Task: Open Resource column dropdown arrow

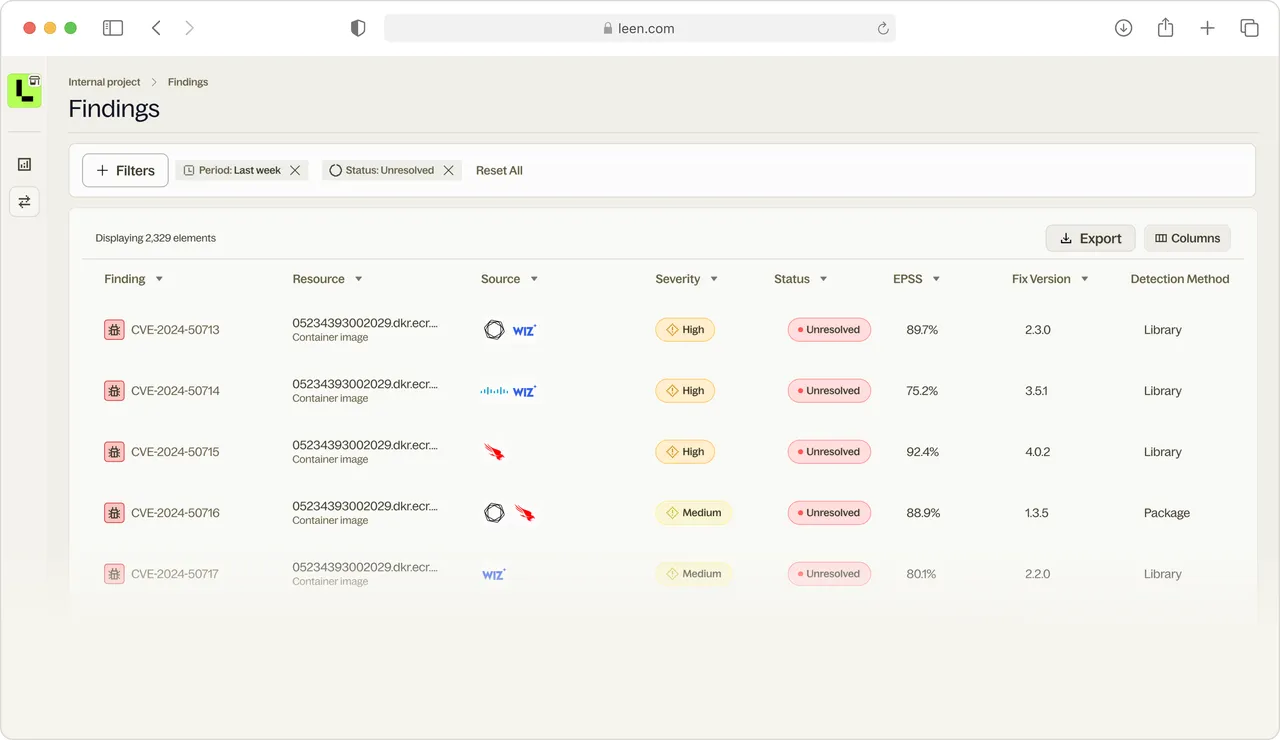Action: coord(358,279)
